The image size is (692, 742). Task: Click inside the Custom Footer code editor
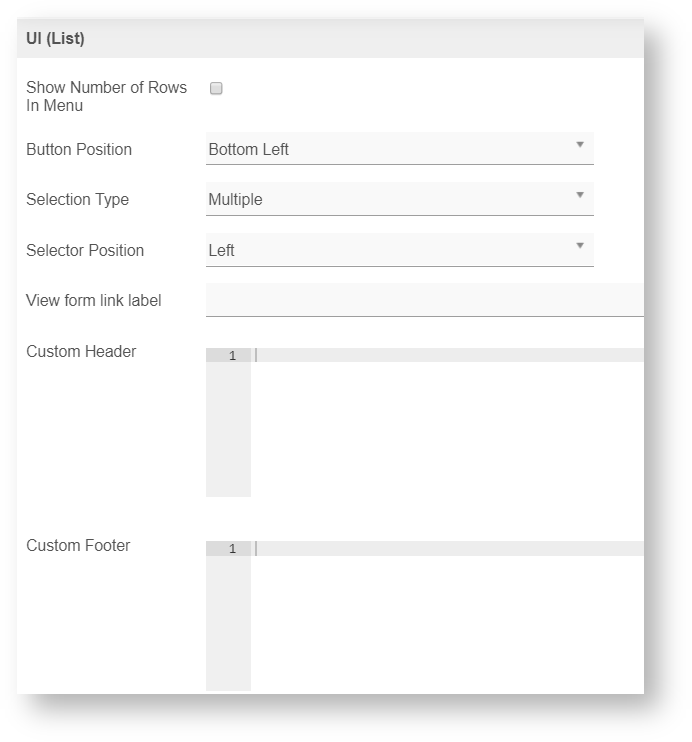(447, 615)
